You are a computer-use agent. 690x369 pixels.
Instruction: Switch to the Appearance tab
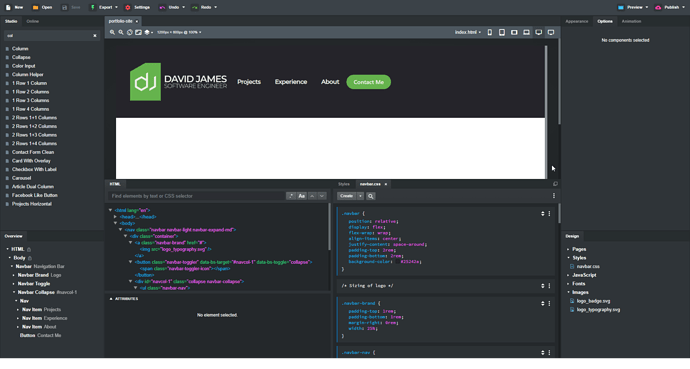point(576,21)
